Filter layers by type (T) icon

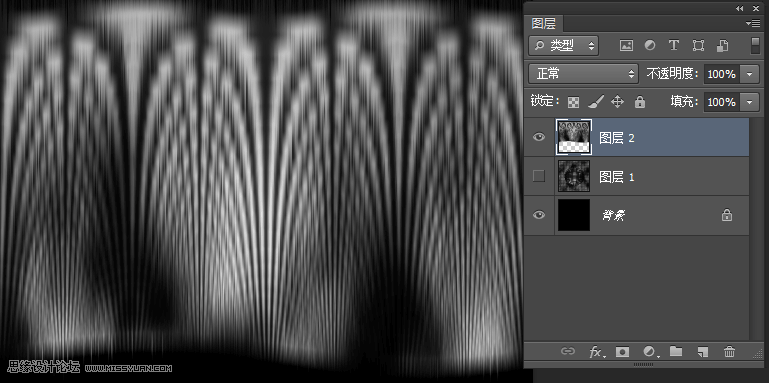point(674,46)
